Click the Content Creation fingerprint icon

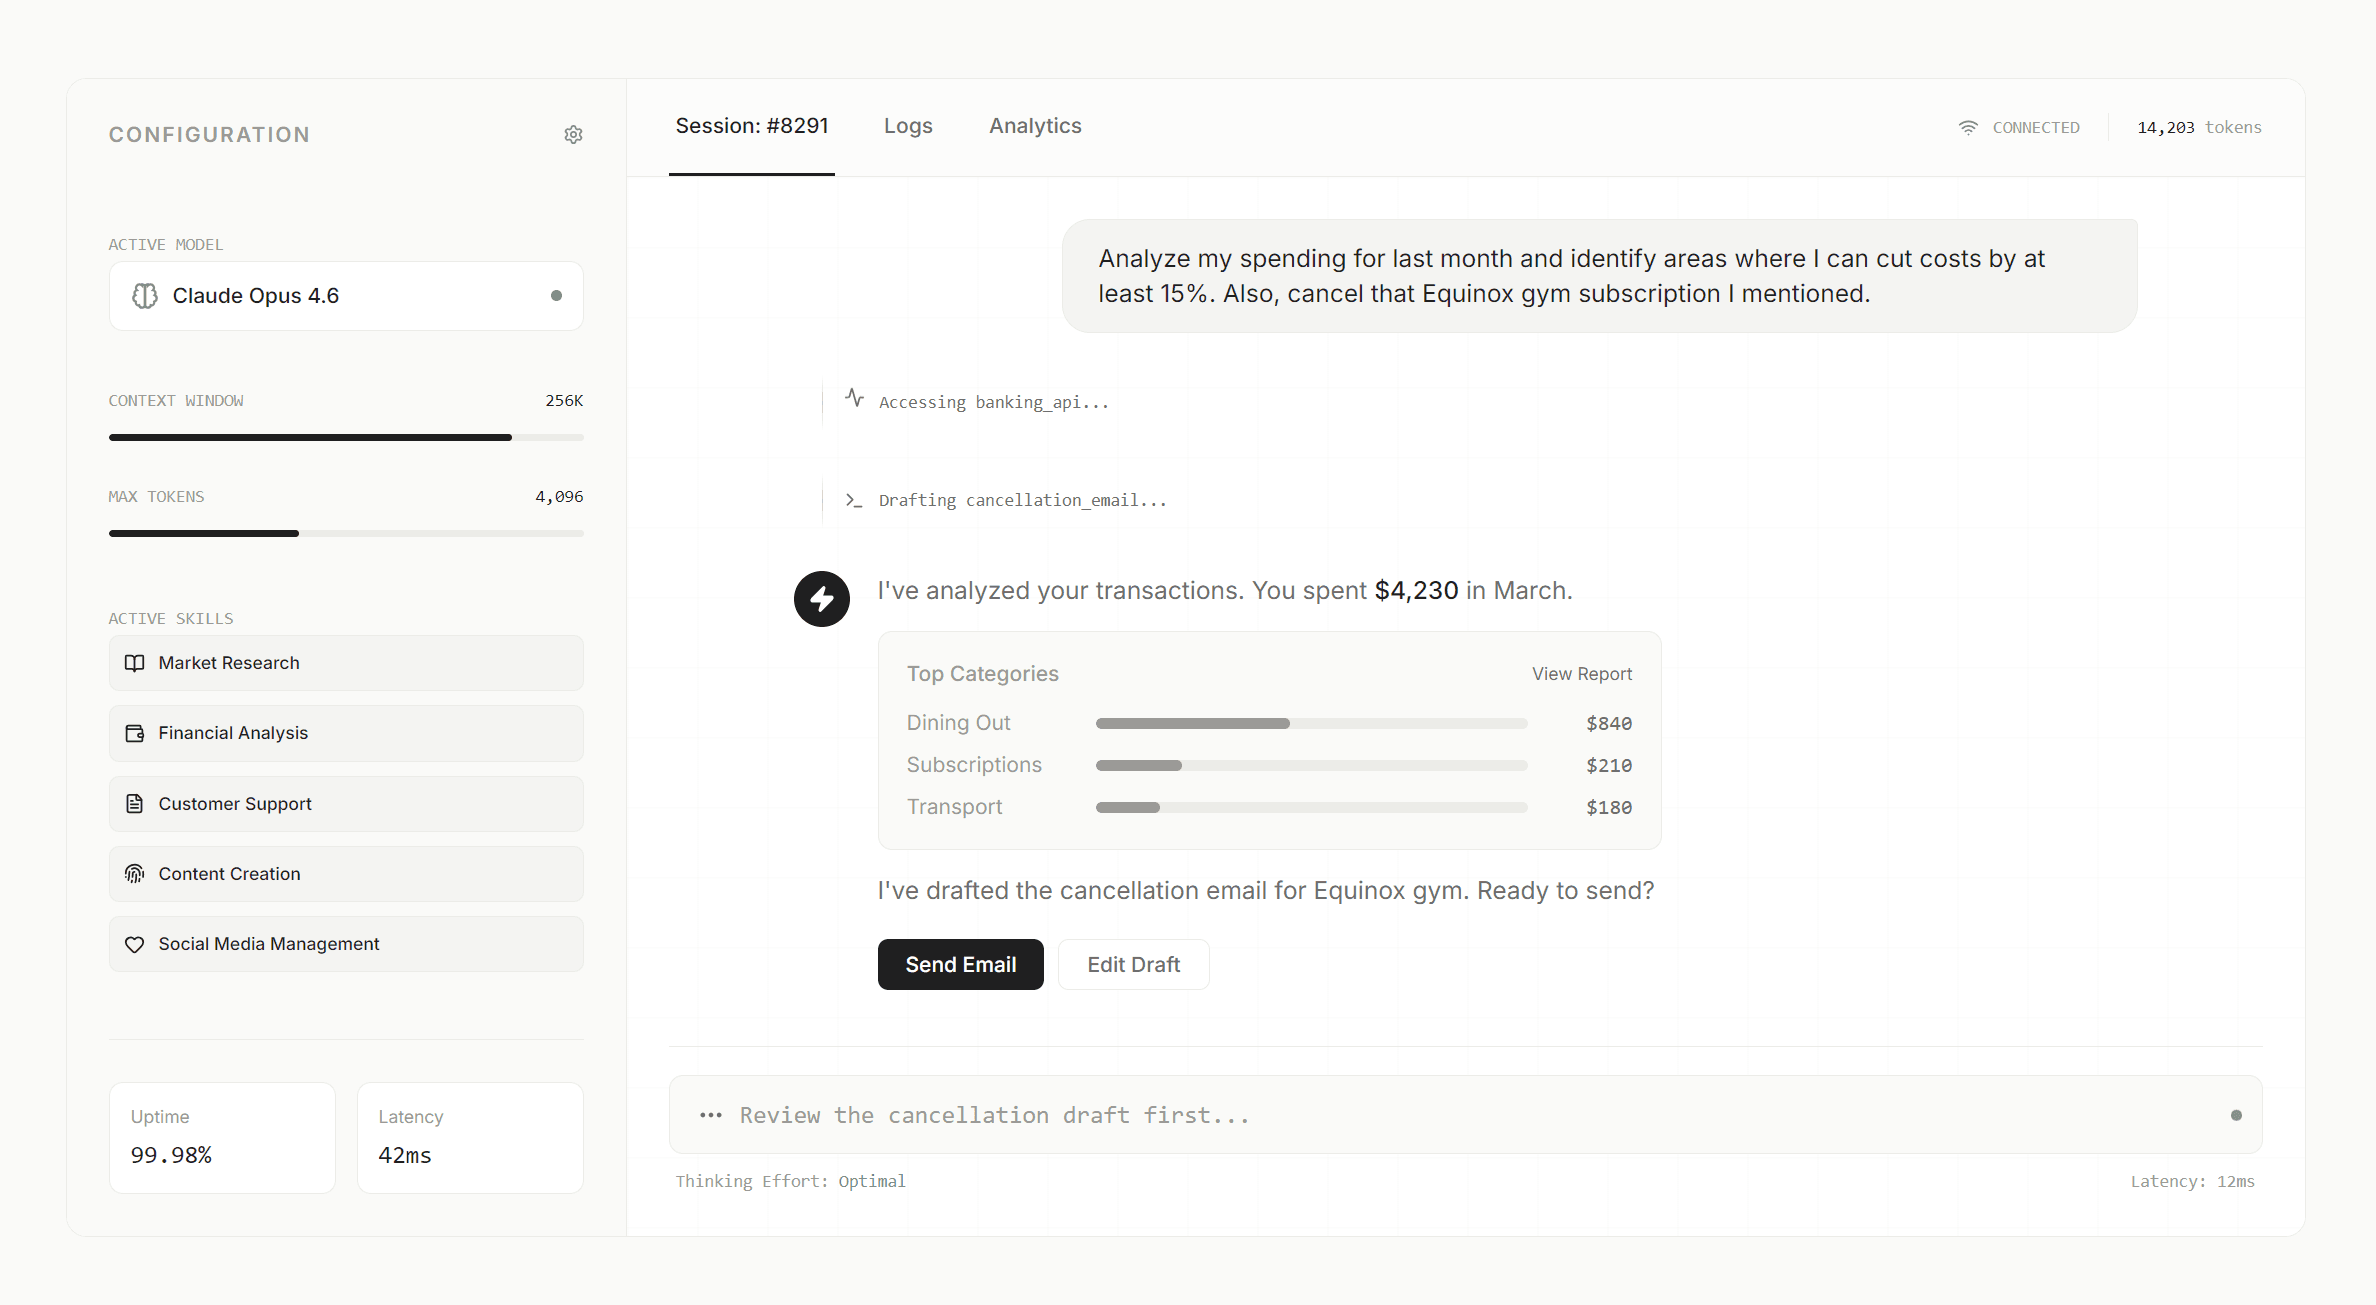tap(135, 874)
